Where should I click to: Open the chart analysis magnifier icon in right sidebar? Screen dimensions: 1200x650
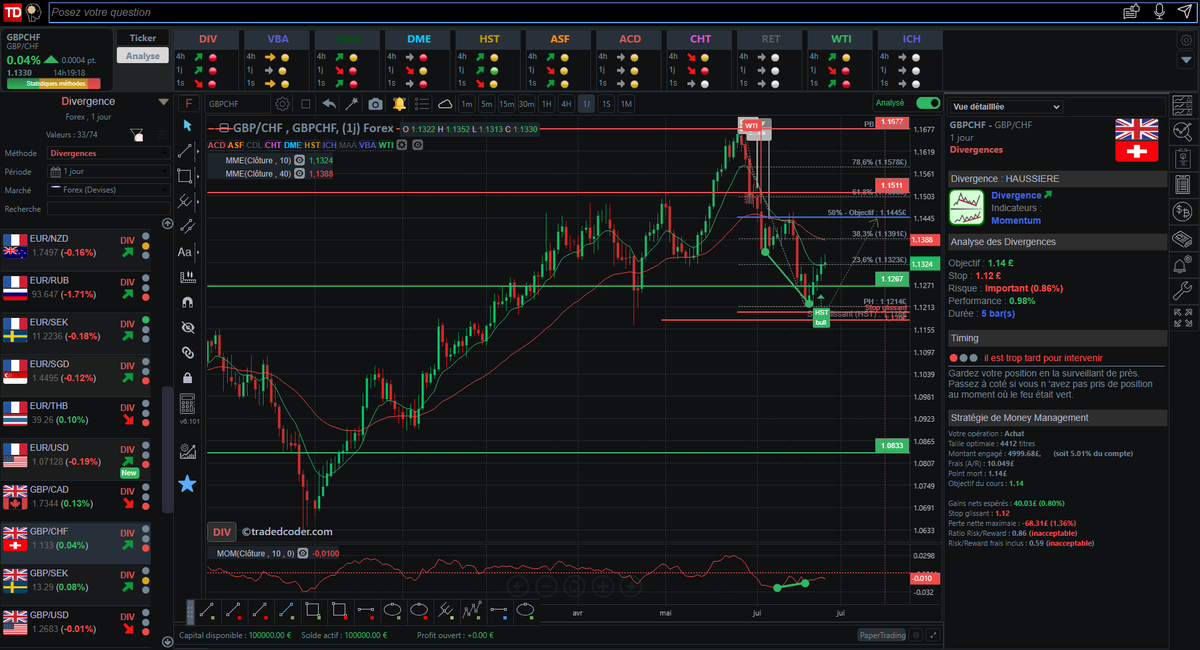1183,130
